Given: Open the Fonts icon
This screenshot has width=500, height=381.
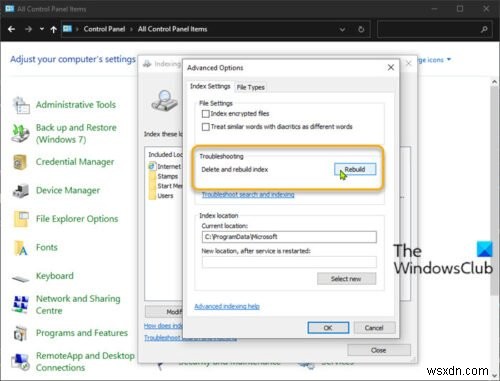Looking at the screenshot, I should (x=21, y=248).
